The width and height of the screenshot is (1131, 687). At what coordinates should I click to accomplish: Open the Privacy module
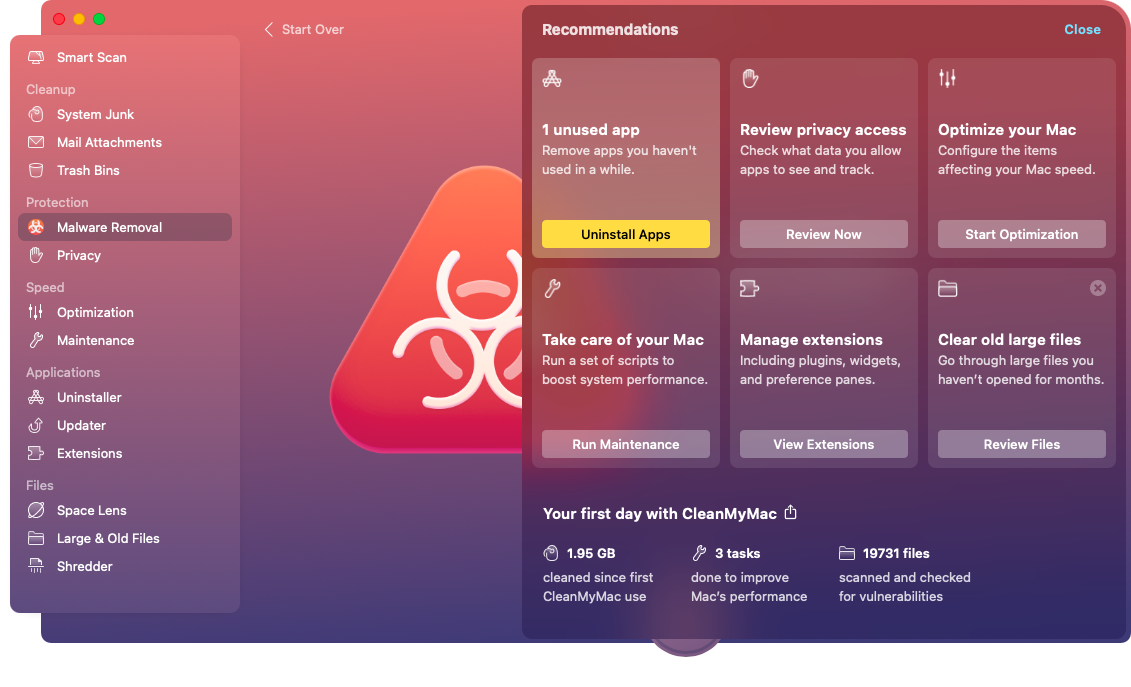coord(125,255)
